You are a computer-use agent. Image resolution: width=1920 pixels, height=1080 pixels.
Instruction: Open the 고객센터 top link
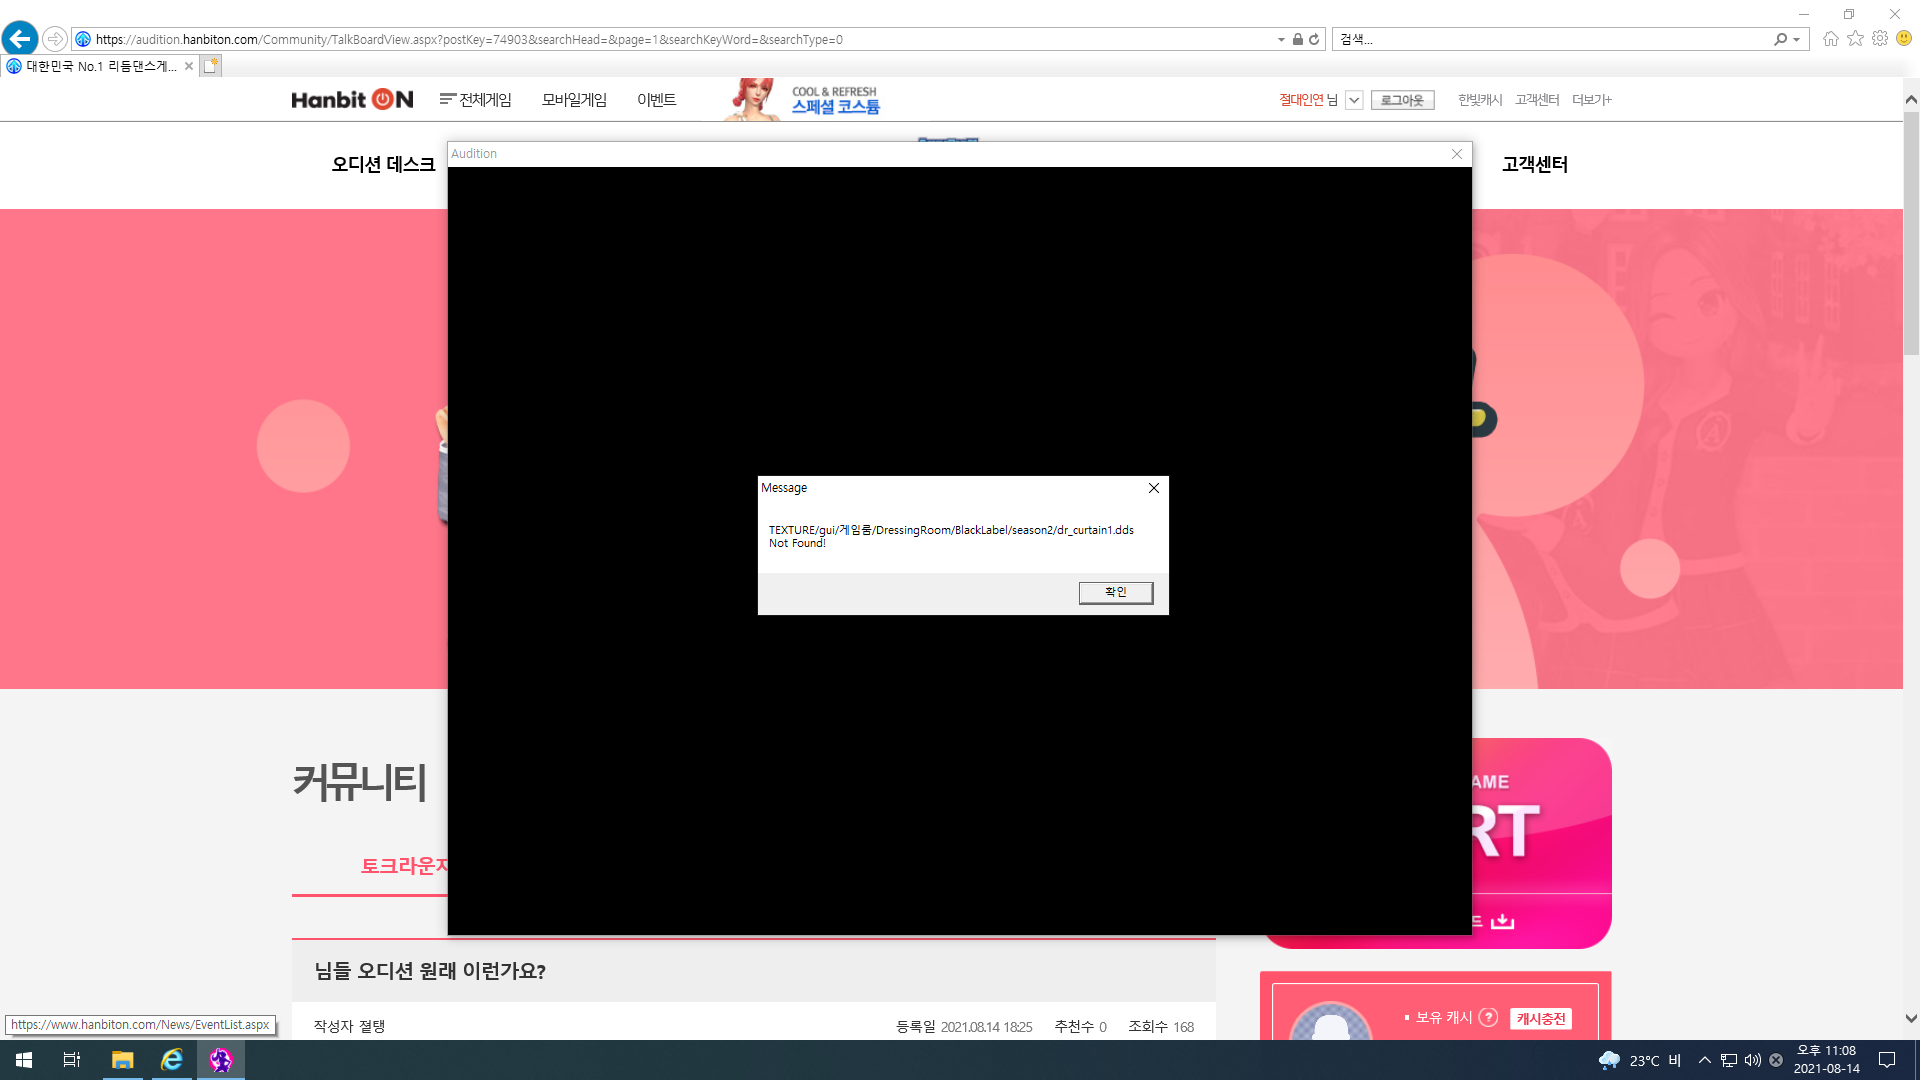tap(1537, 100)
